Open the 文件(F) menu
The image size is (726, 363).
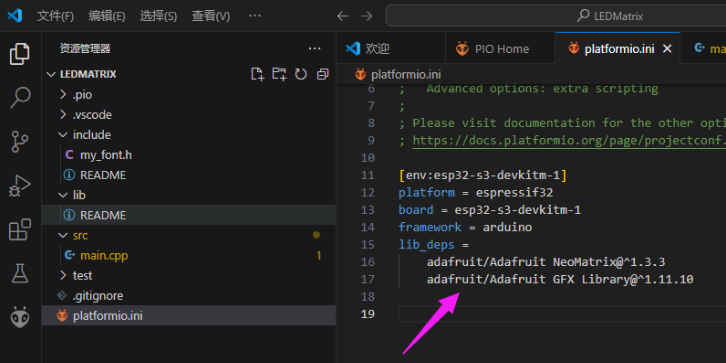click(x=55, y=16)
